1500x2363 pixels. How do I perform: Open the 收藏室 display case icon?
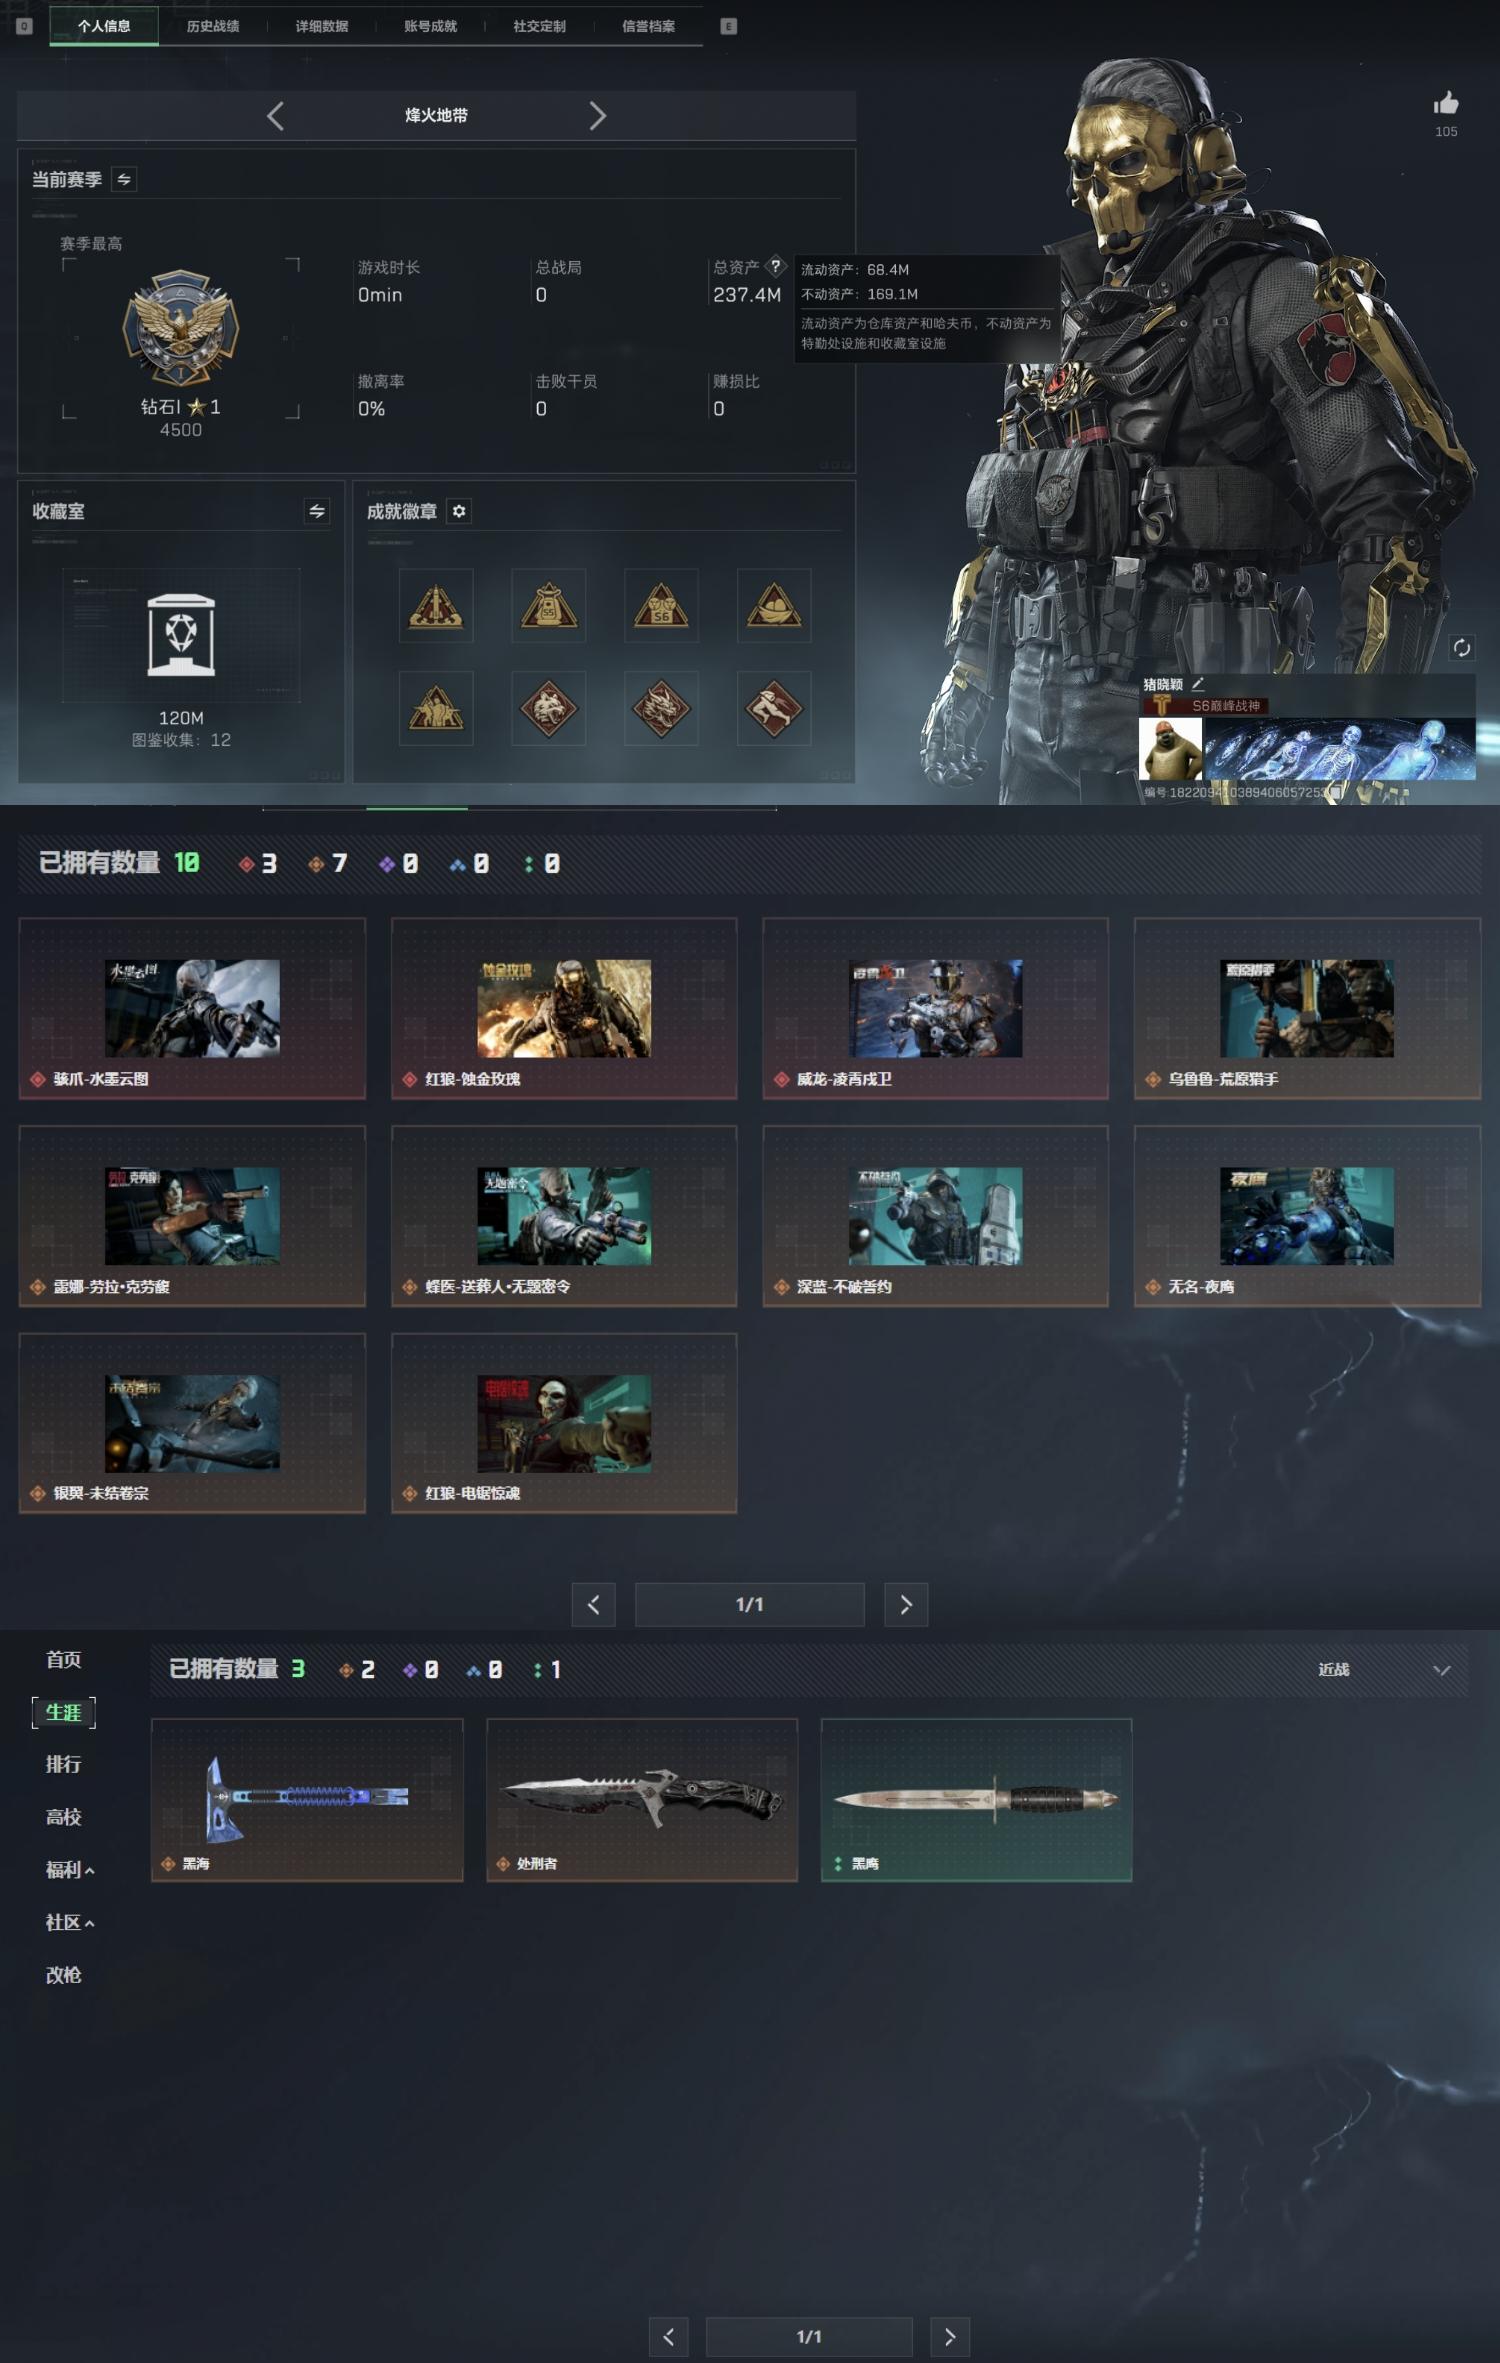click(x=181, y=635)
